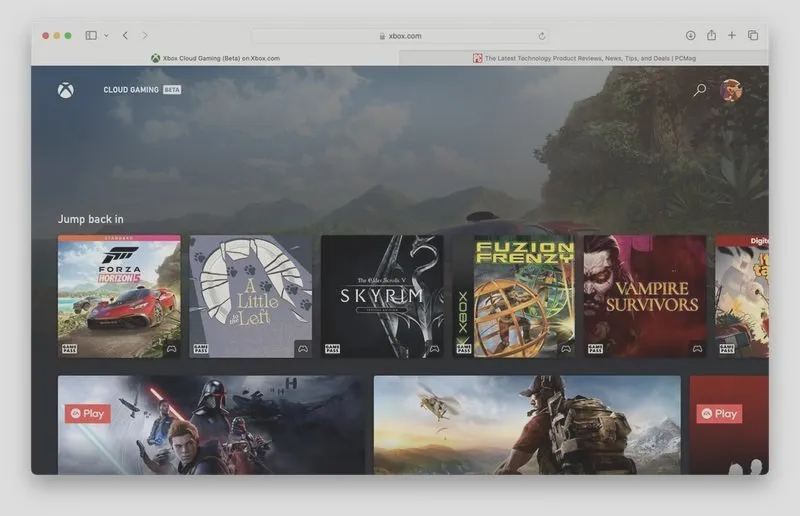Reload the page icon in address bar
The width and height of the screenshot is (800, 516).
pos(542,36)
